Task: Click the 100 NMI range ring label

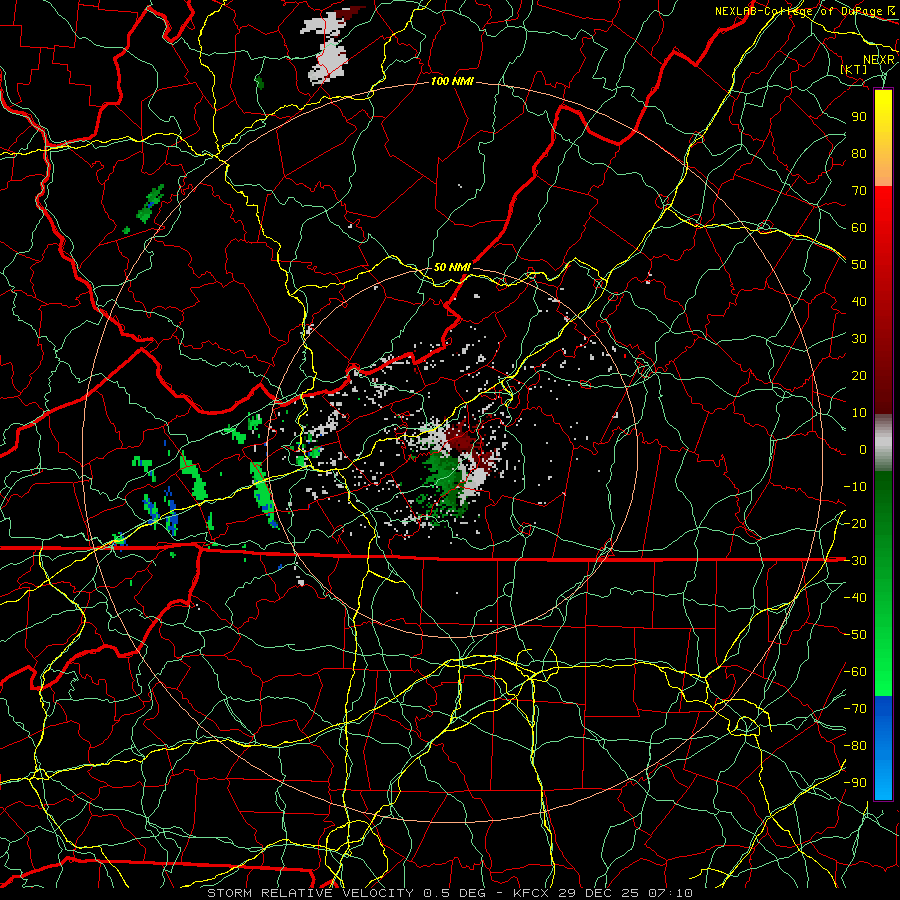Action: tap(452, 82)
